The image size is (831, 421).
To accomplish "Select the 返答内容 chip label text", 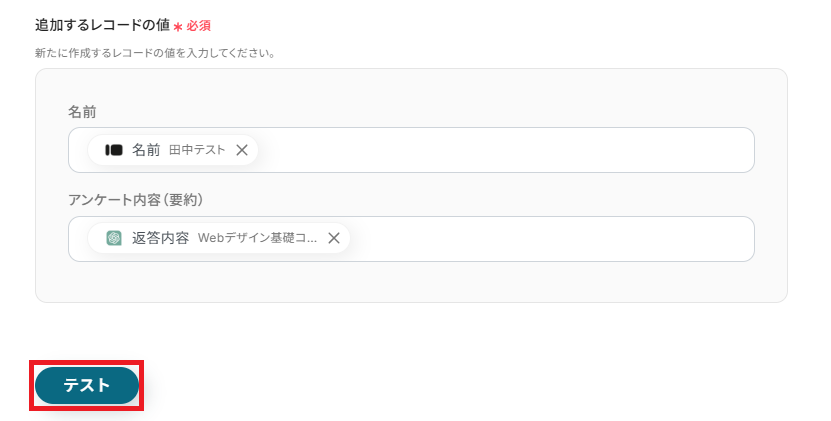I will pyautogui.click(x=160, y=238).
